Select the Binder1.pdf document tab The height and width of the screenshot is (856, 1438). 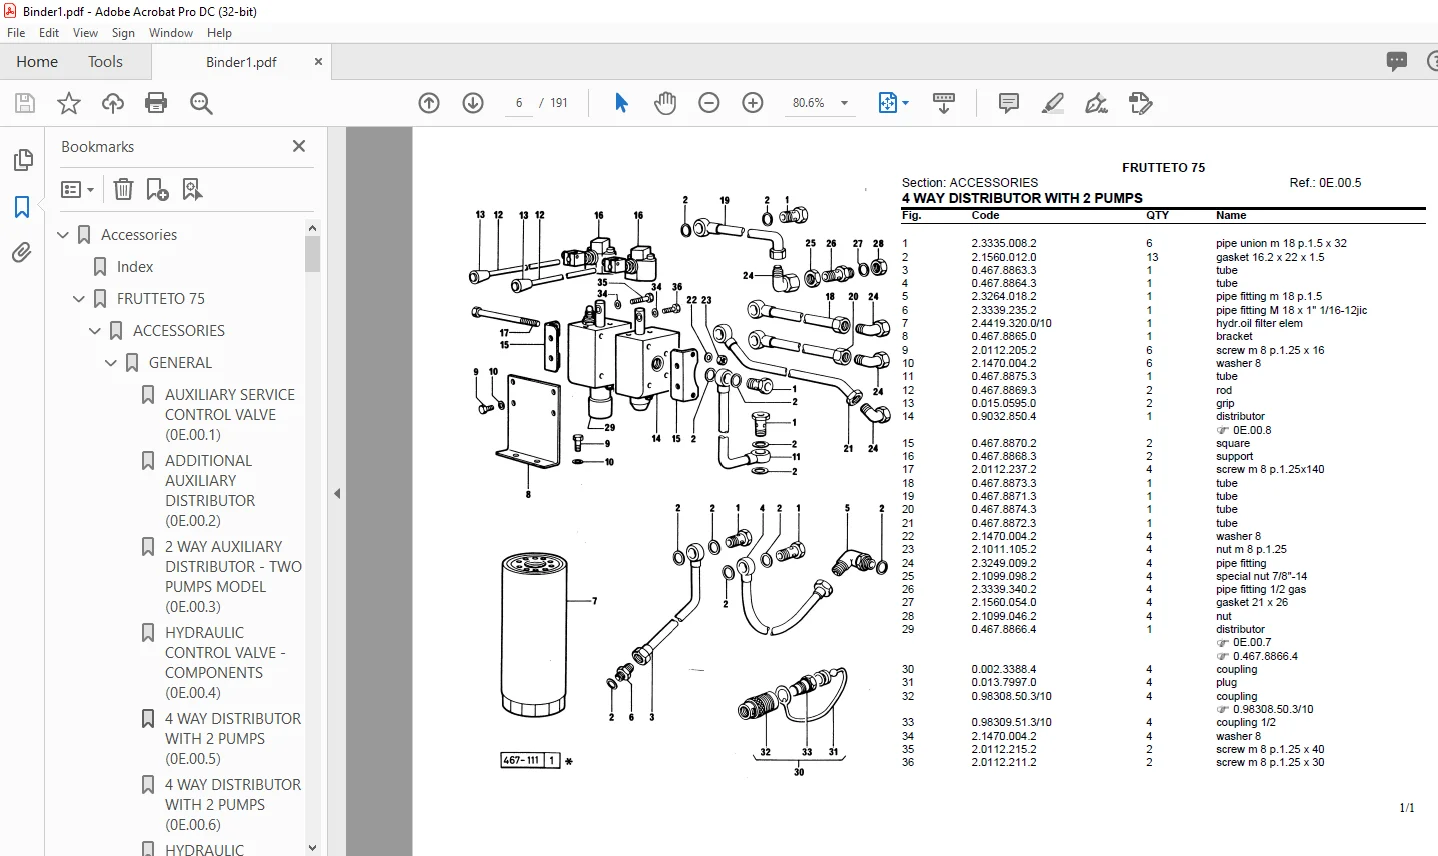click(x=241, y=62)
